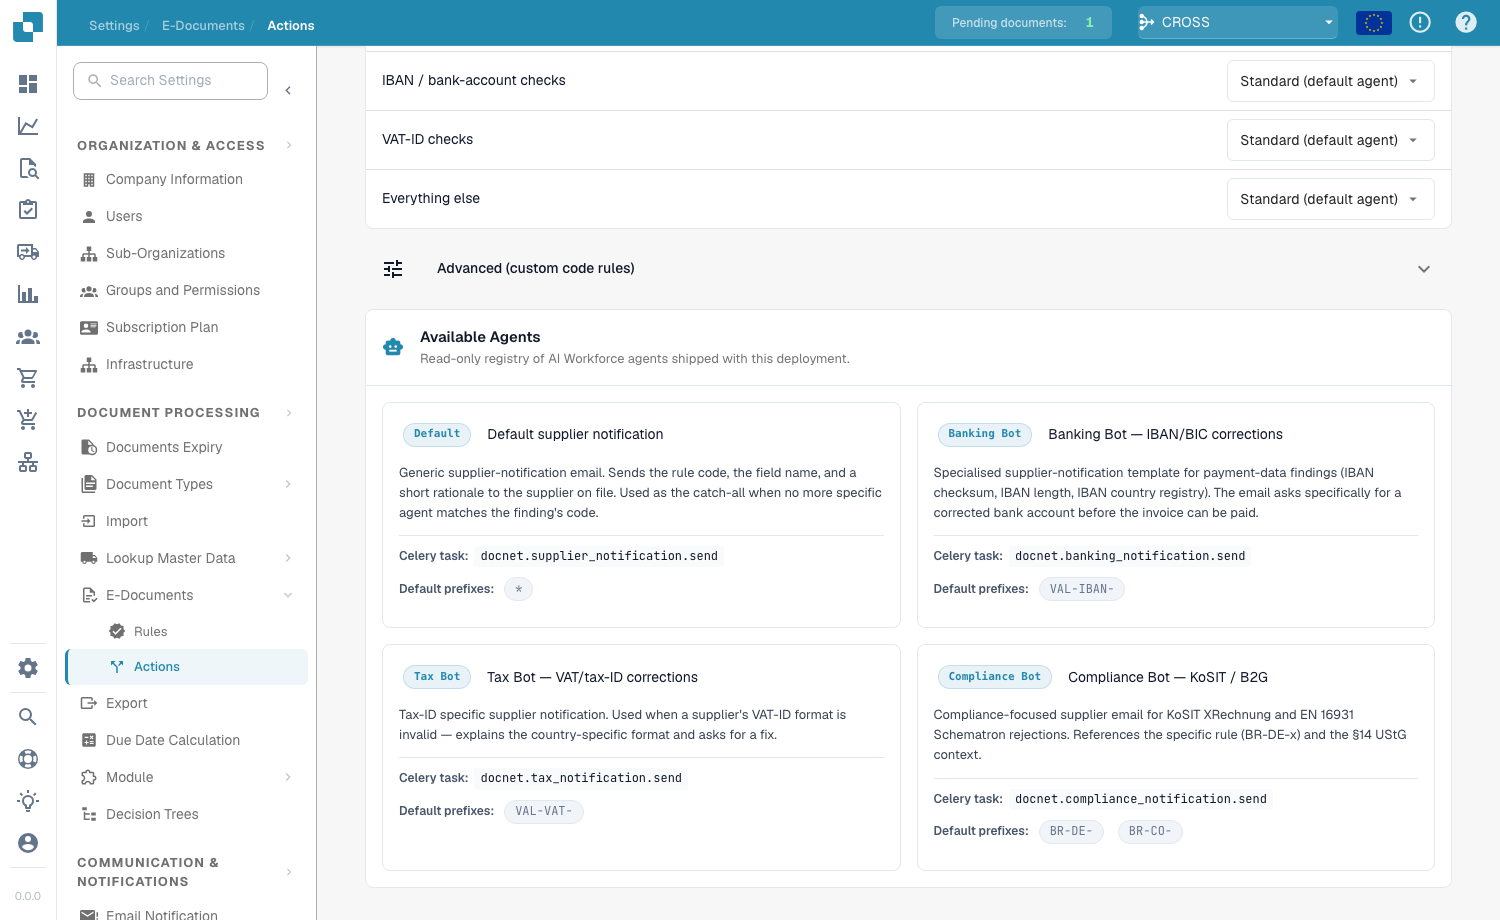Open the delivery truck icon
1500x920 pixels.
[28, 252]
